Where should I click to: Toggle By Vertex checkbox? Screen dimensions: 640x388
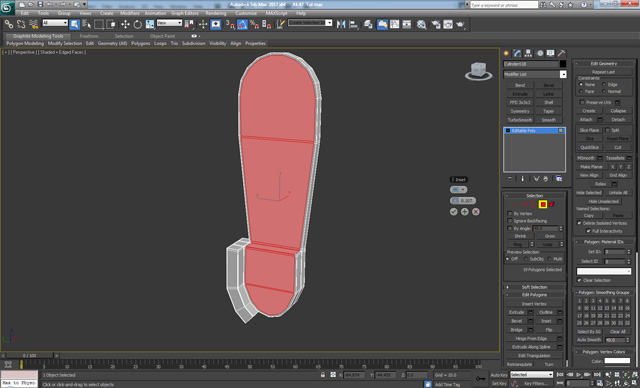509,213
